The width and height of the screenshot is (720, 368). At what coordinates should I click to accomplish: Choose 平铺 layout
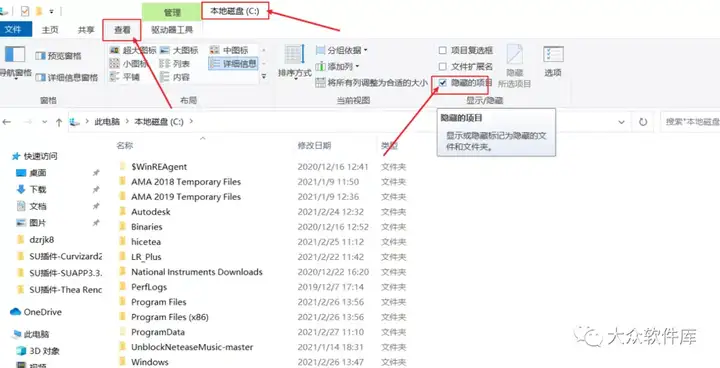(125, 77)
